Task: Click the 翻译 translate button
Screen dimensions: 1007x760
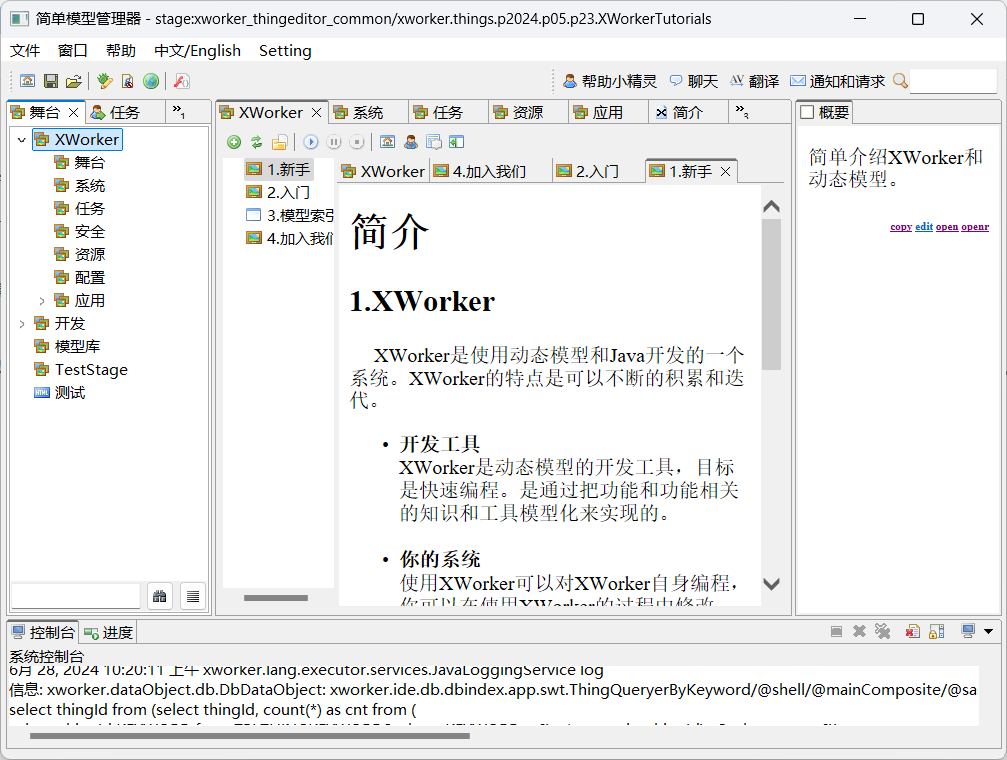Action: click(x=755, y=81)
